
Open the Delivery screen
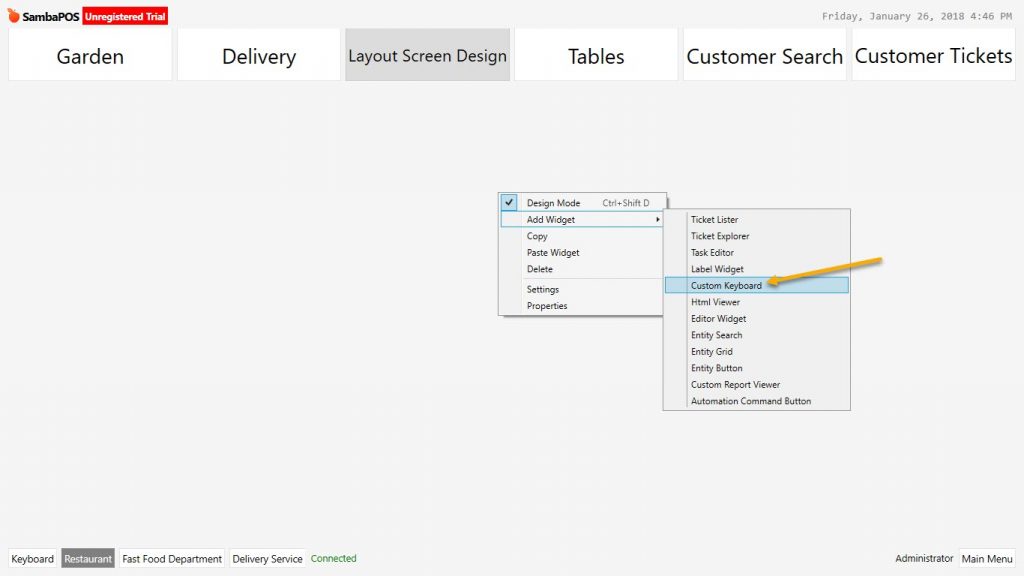(259, 55)
